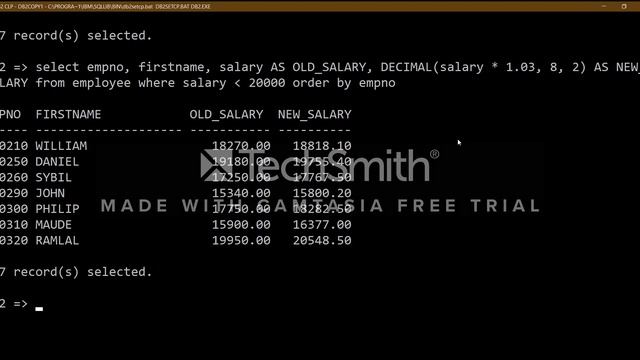Click old salary value 19950.00
The height and width of the screenshot is (360, 640).
241,240
